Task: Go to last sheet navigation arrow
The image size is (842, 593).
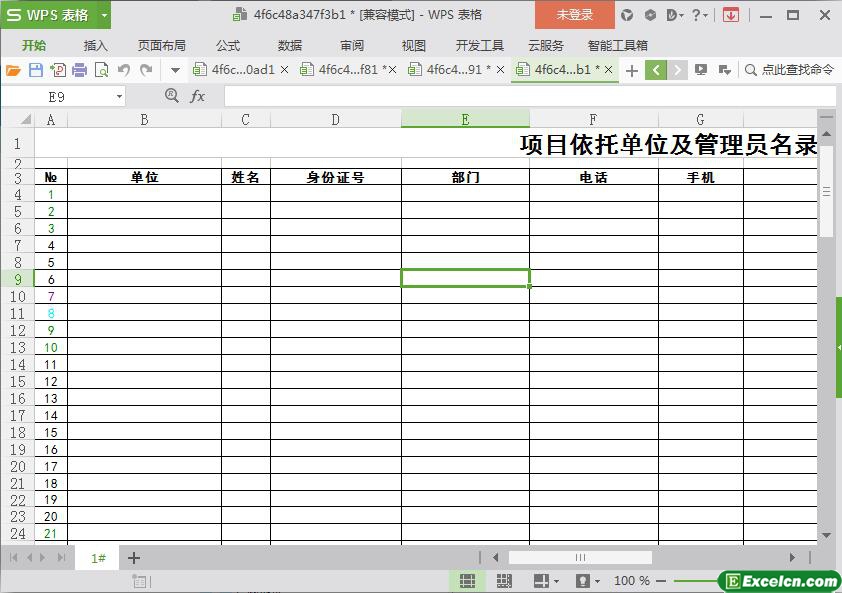Action: [62, 558]
